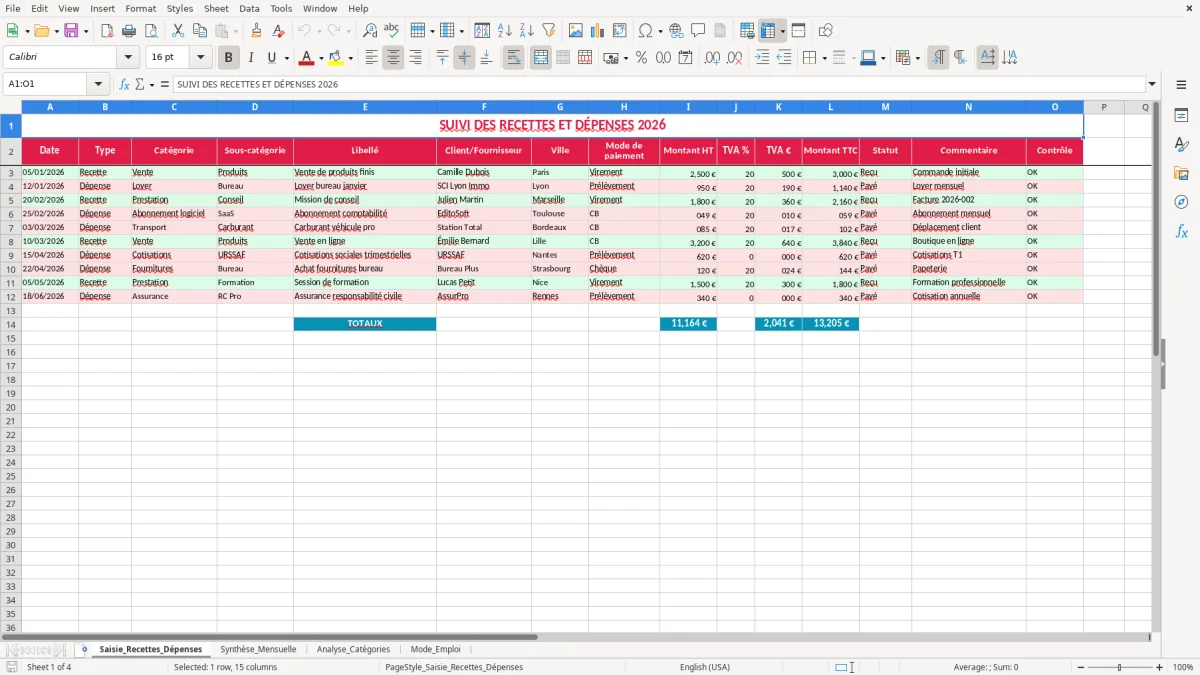This screenshot has width=1200, height=675.
Task: Open the Font Size dropdown
Action: 201,58
